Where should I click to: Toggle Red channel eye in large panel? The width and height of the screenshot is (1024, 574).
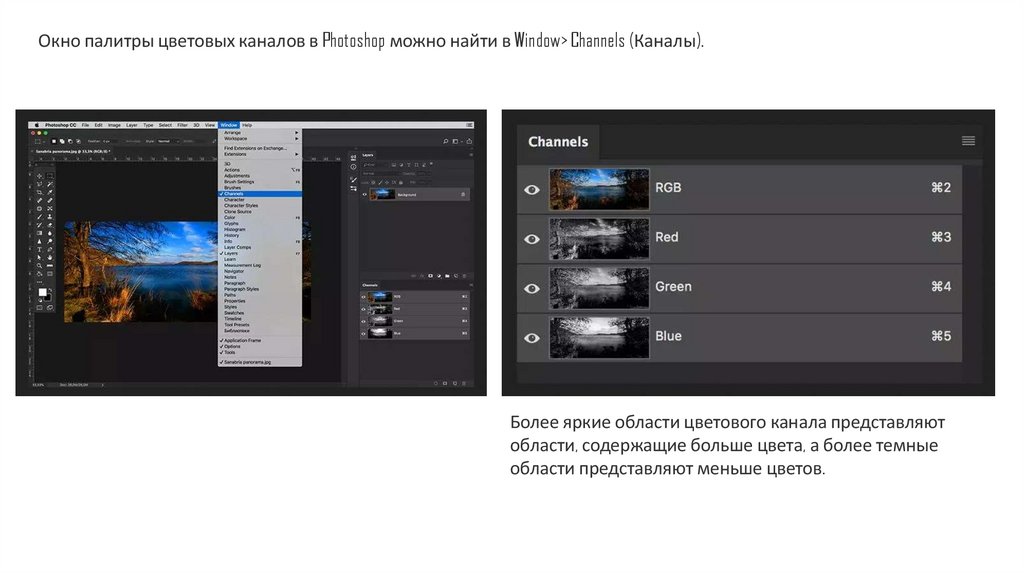532,239
